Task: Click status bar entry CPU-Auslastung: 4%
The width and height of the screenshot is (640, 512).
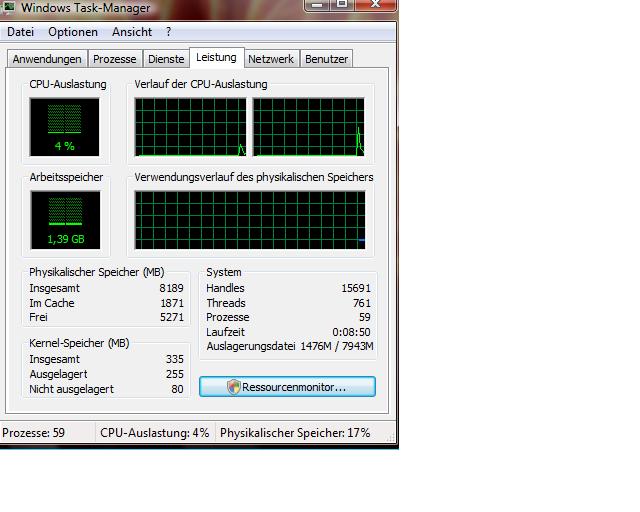Action: tap(155, 433)
